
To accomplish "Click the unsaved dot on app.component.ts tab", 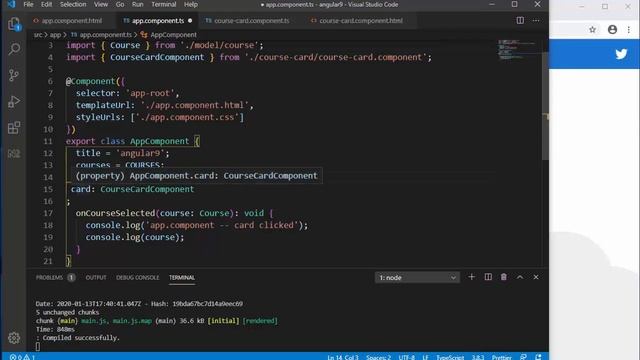I will point(190,21).
